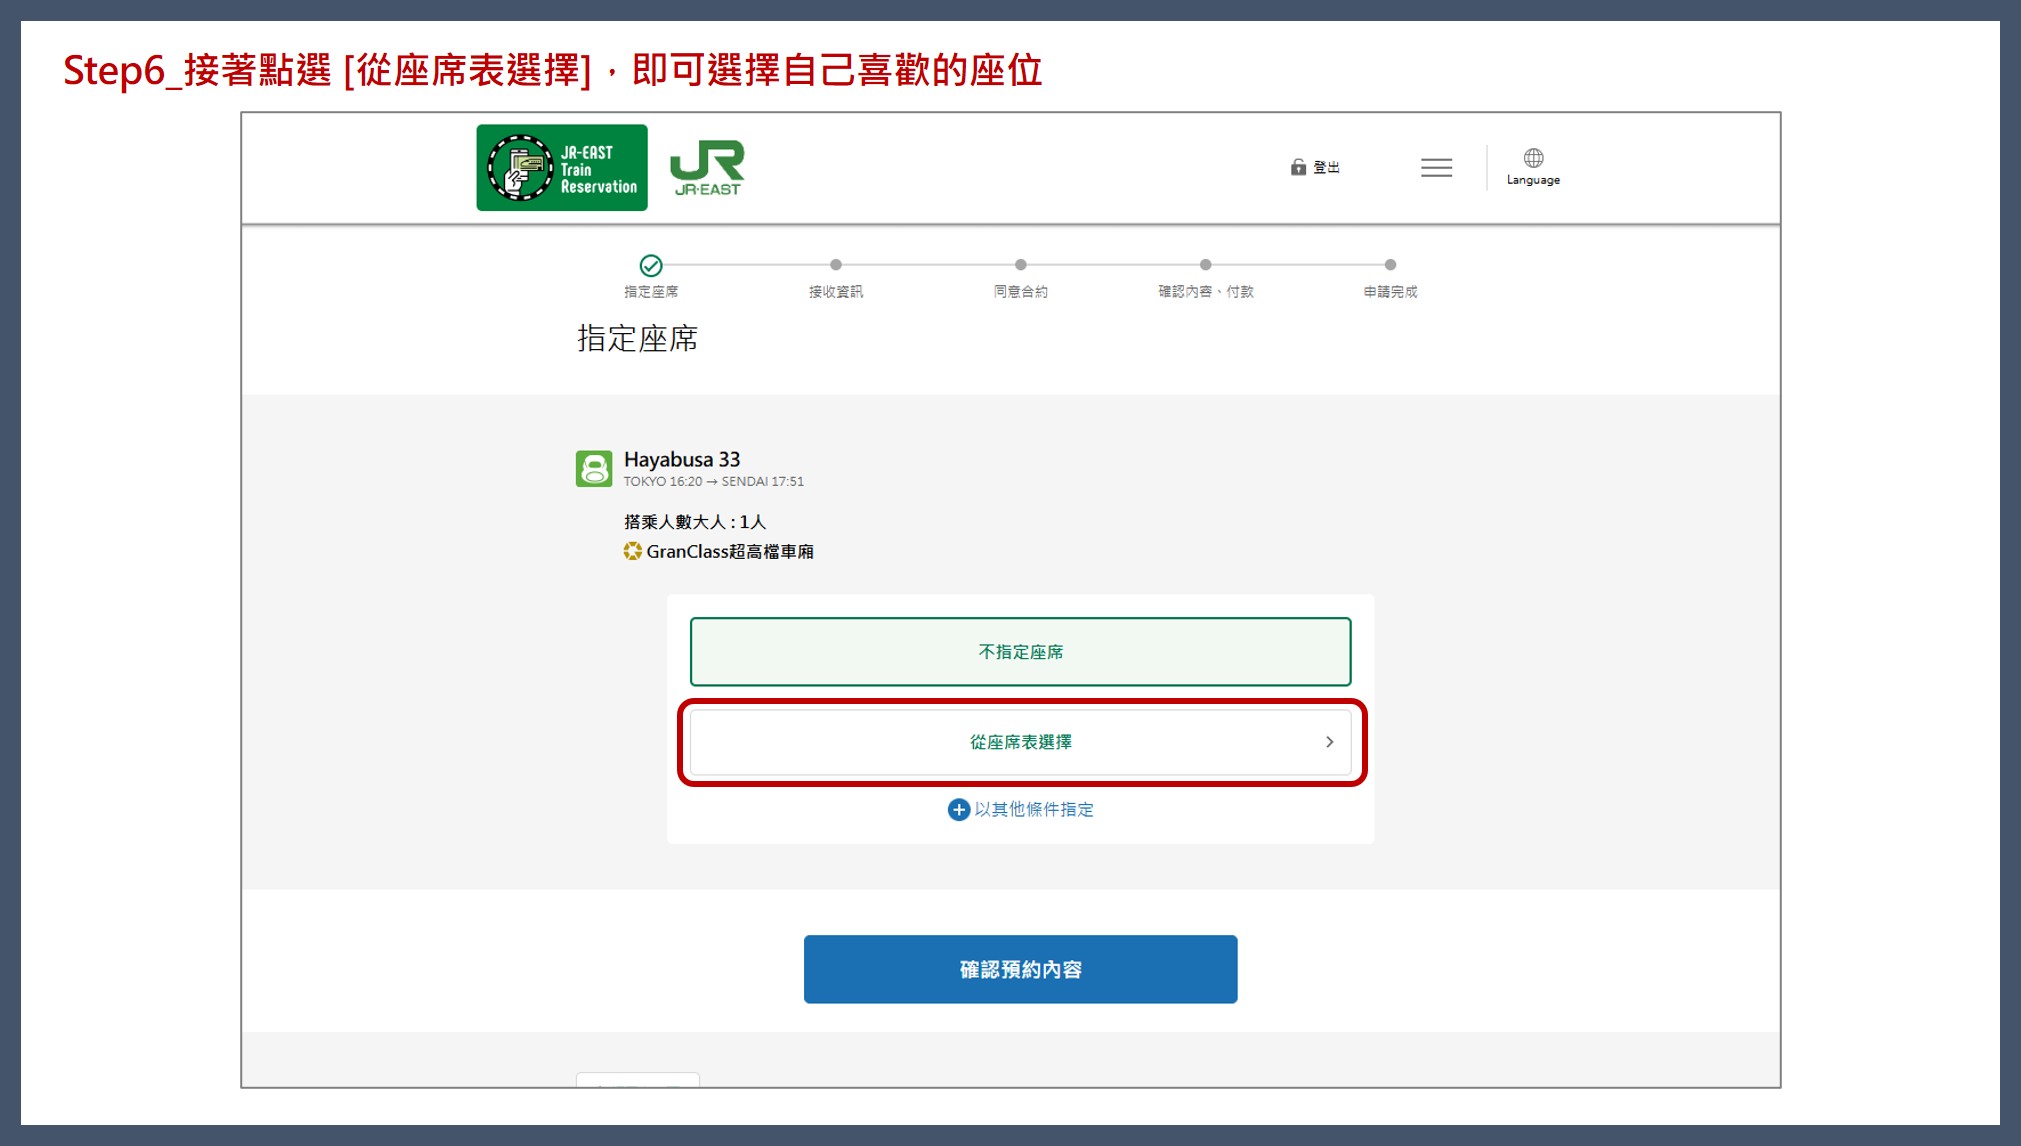
Task: Click the 確認內容、付款 progress step
Action: (x=1205, y=265)
